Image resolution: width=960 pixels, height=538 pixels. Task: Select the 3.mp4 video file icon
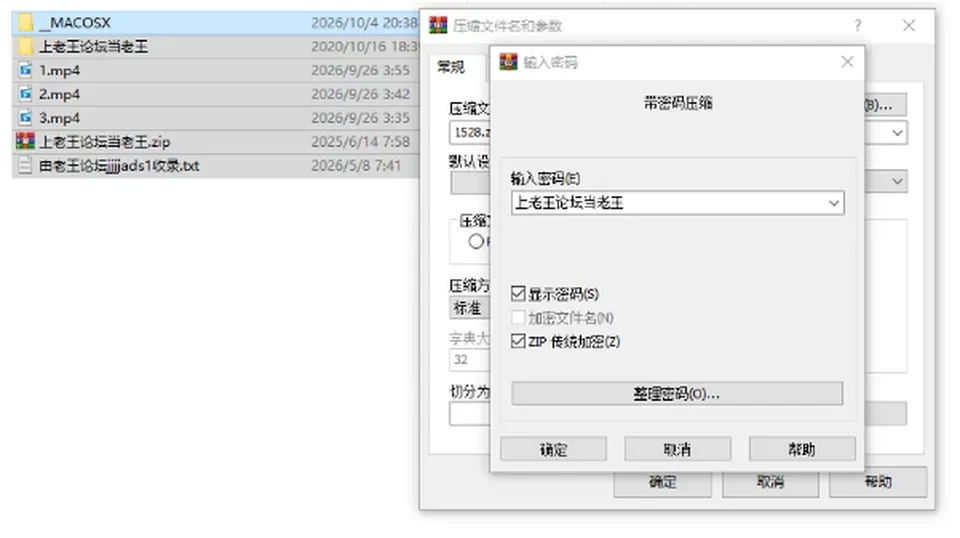tap(25, 118)
